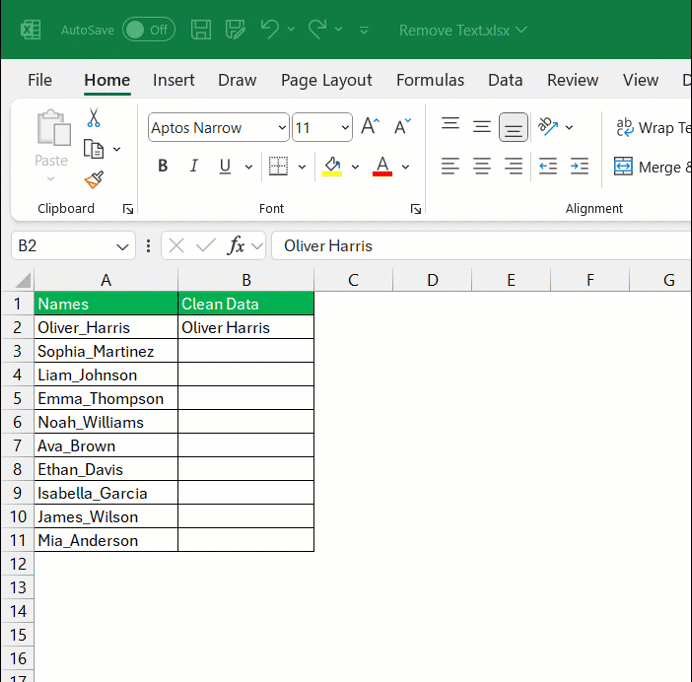Viewport: 692px width, 682px height.
Task: Toggle Italic formatting
Action: [193, 166]
